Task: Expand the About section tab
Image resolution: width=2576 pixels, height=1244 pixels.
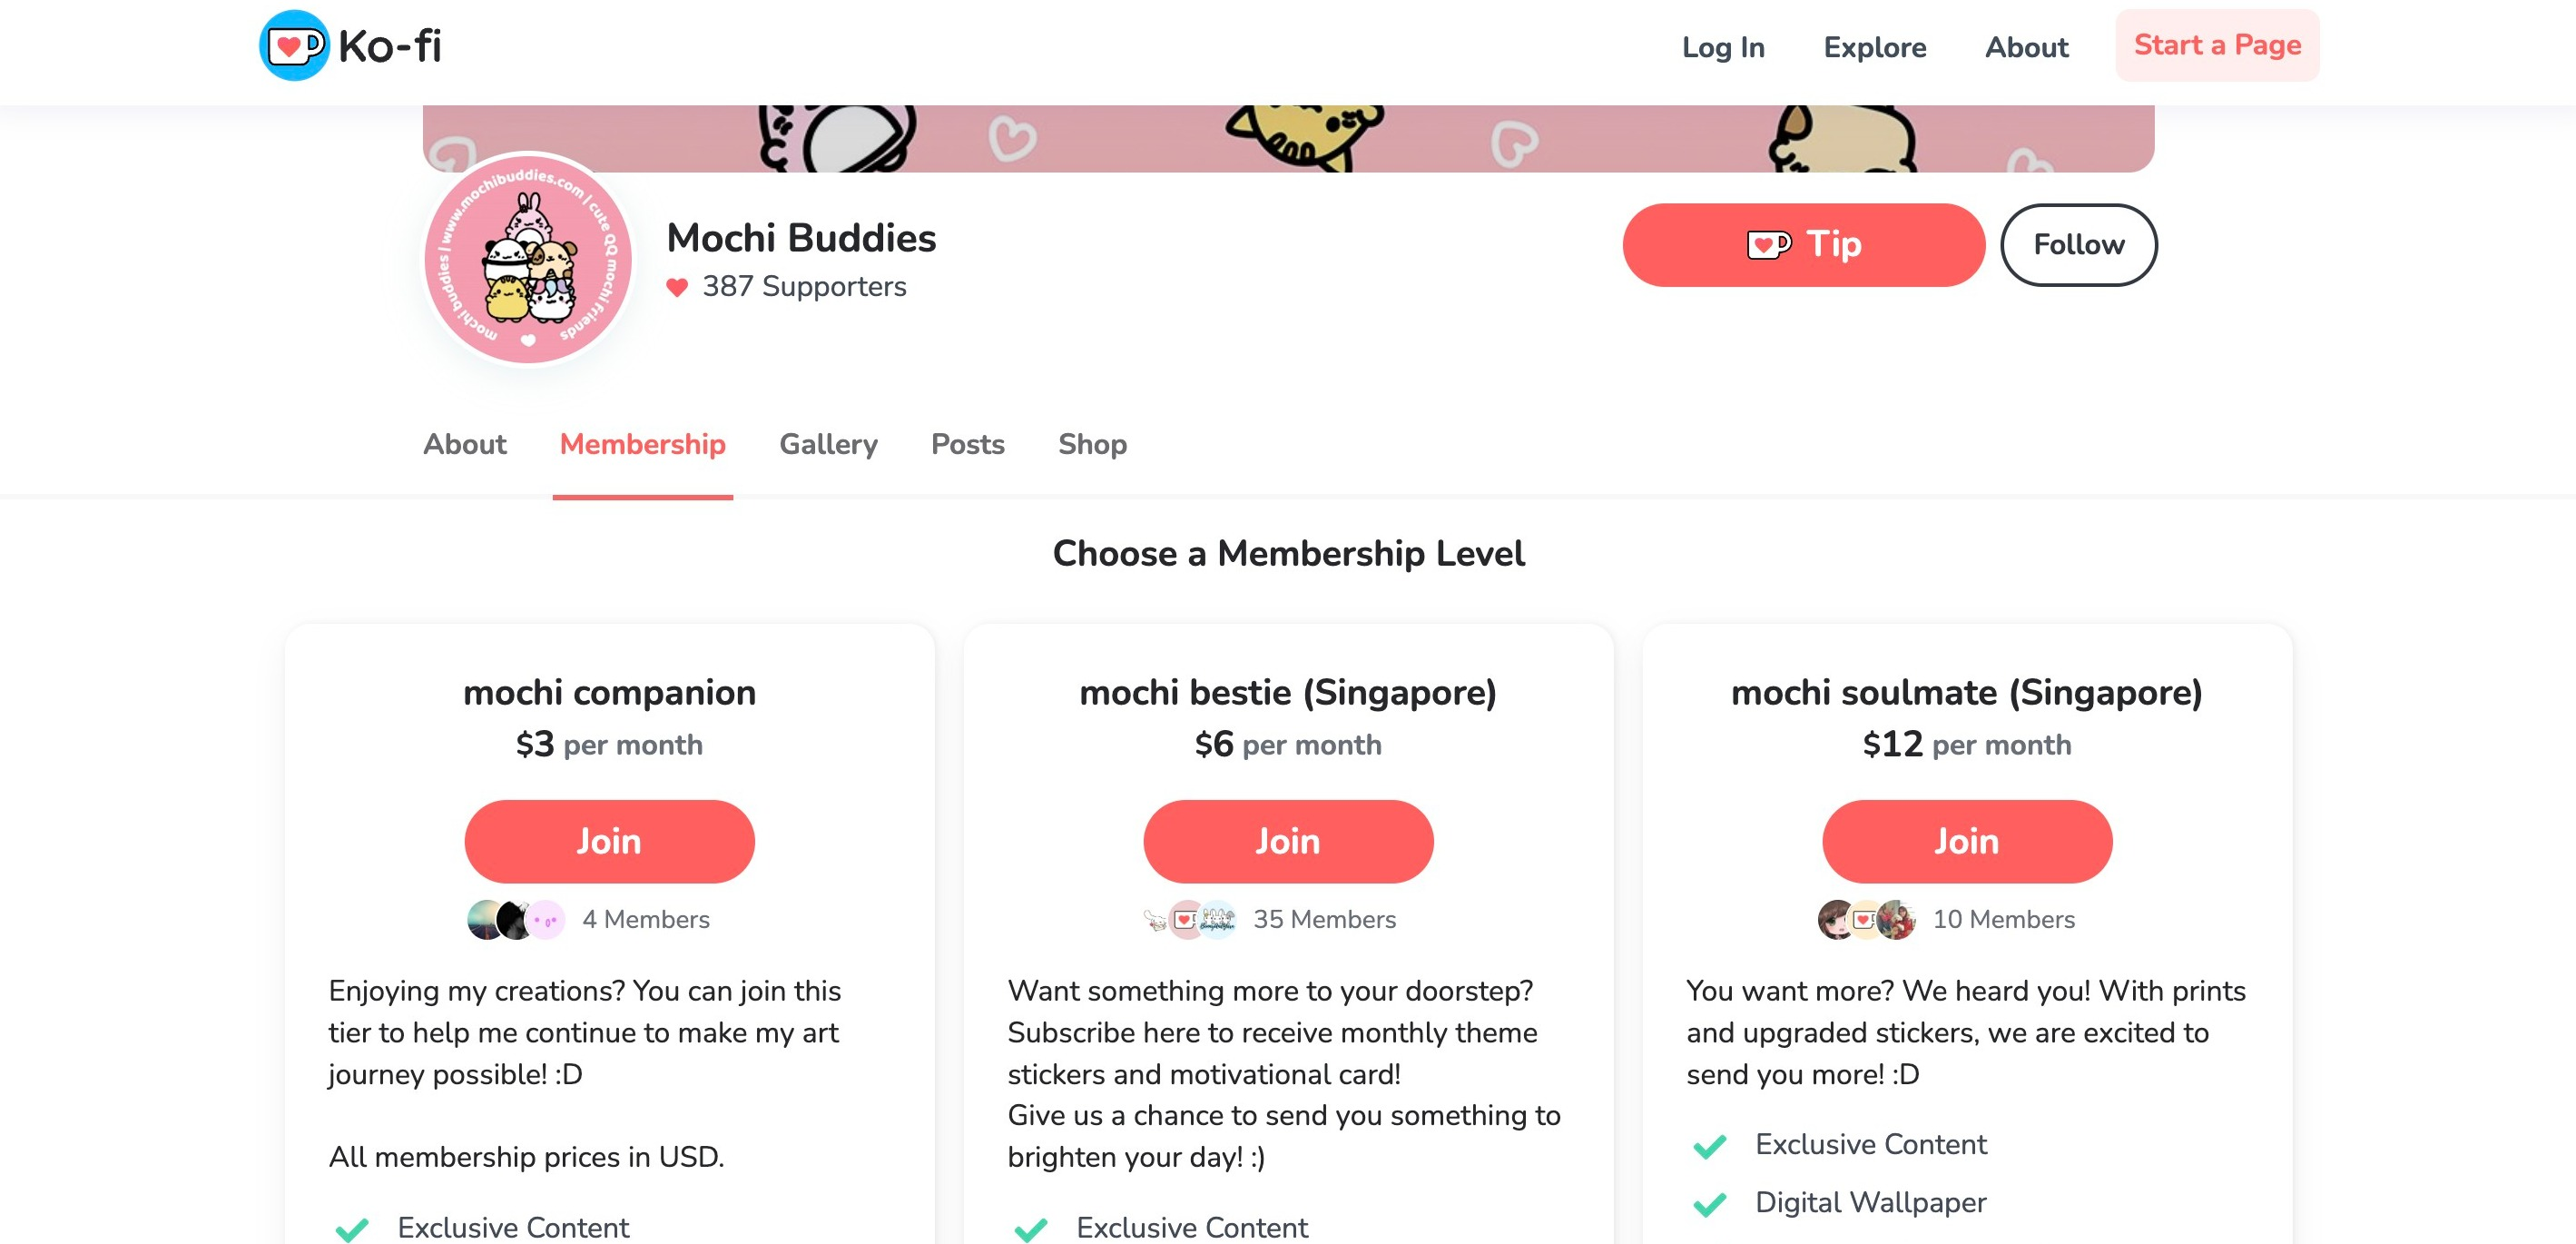Action: click(x=465, y=444)
